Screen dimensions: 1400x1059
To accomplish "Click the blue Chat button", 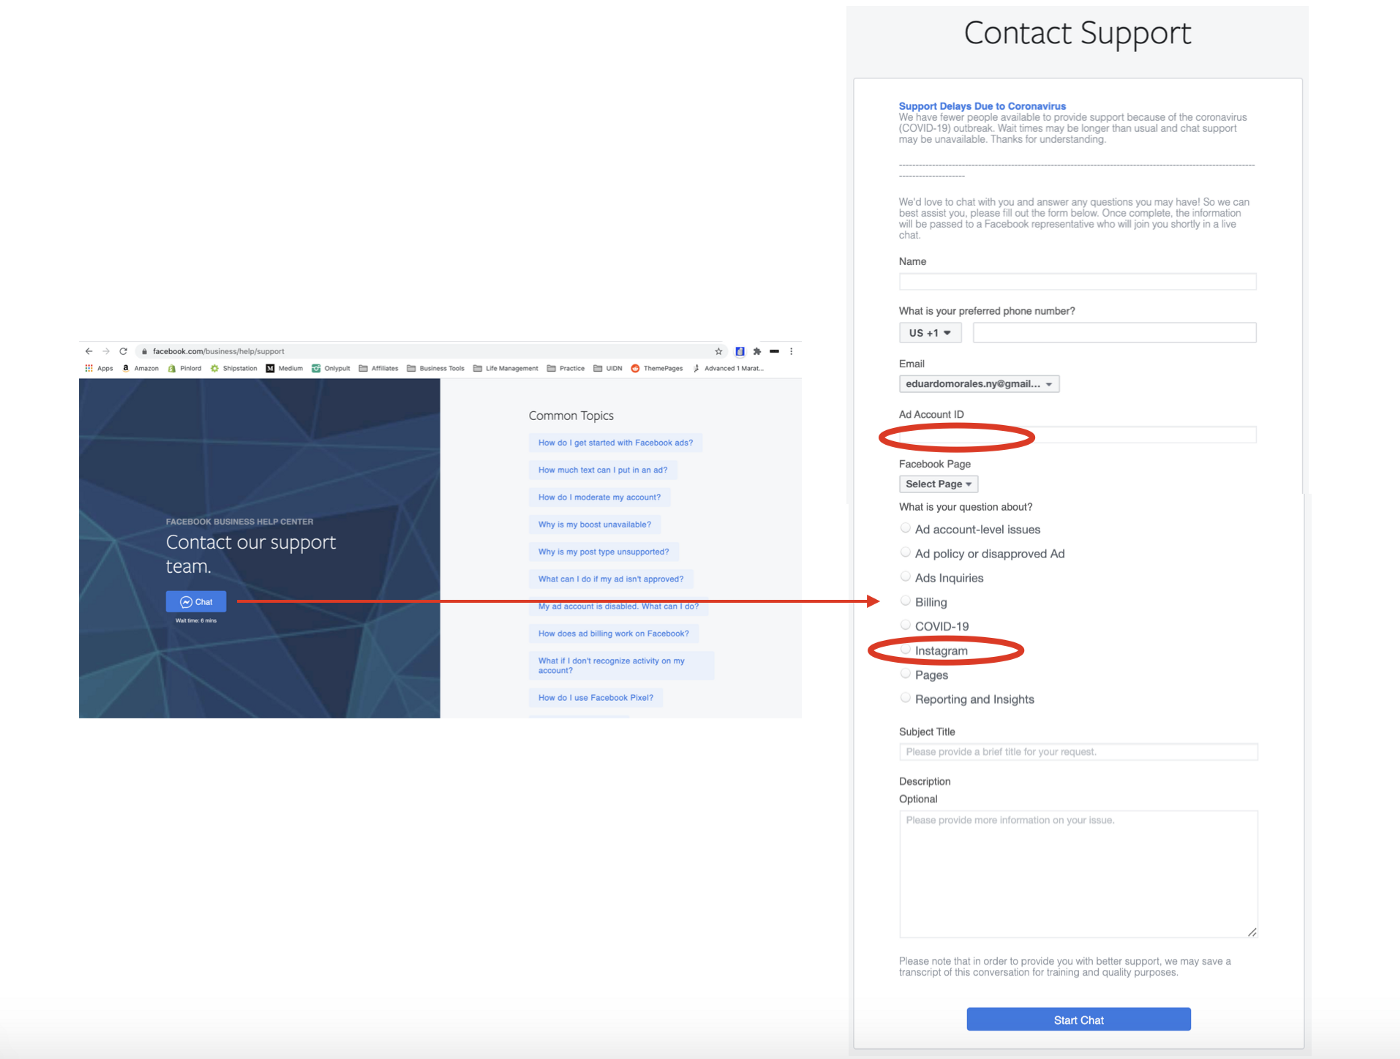I will pyautogui.click(x=196, y=602).
